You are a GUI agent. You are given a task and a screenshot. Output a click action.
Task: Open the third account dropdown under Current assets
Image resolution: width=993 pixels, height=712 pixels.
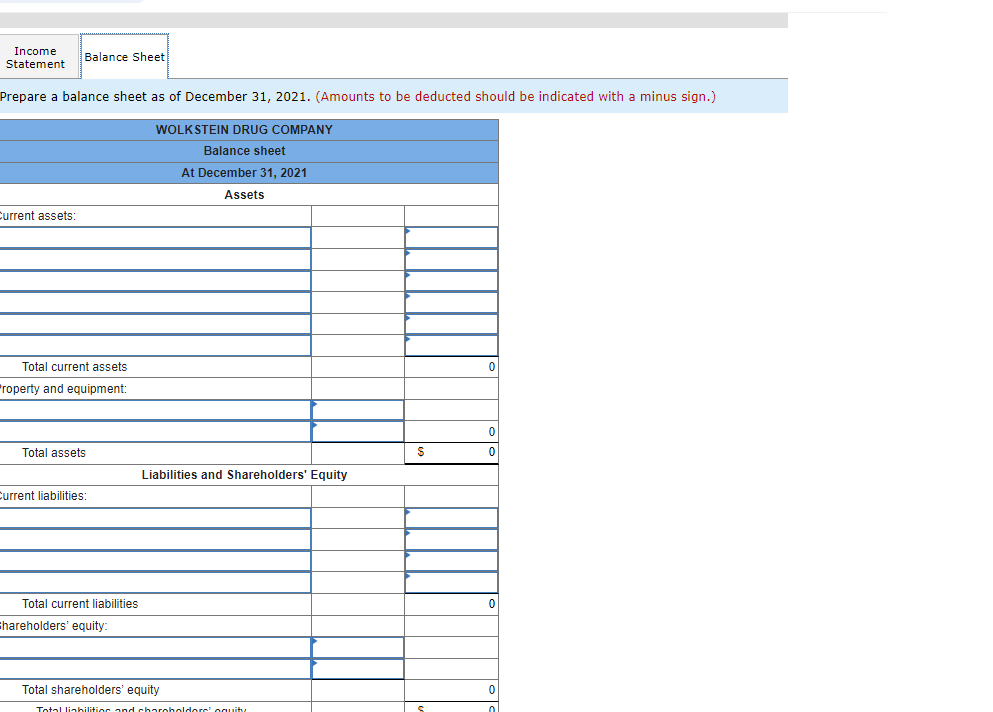click(x=155, y=281)
